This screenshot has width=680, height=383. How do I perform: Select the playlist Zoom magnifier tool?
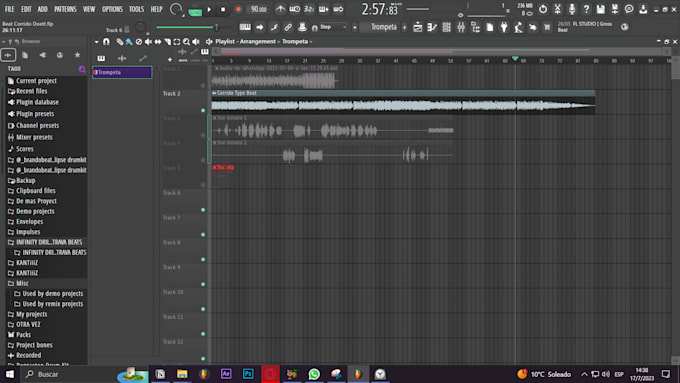[186, 42]
